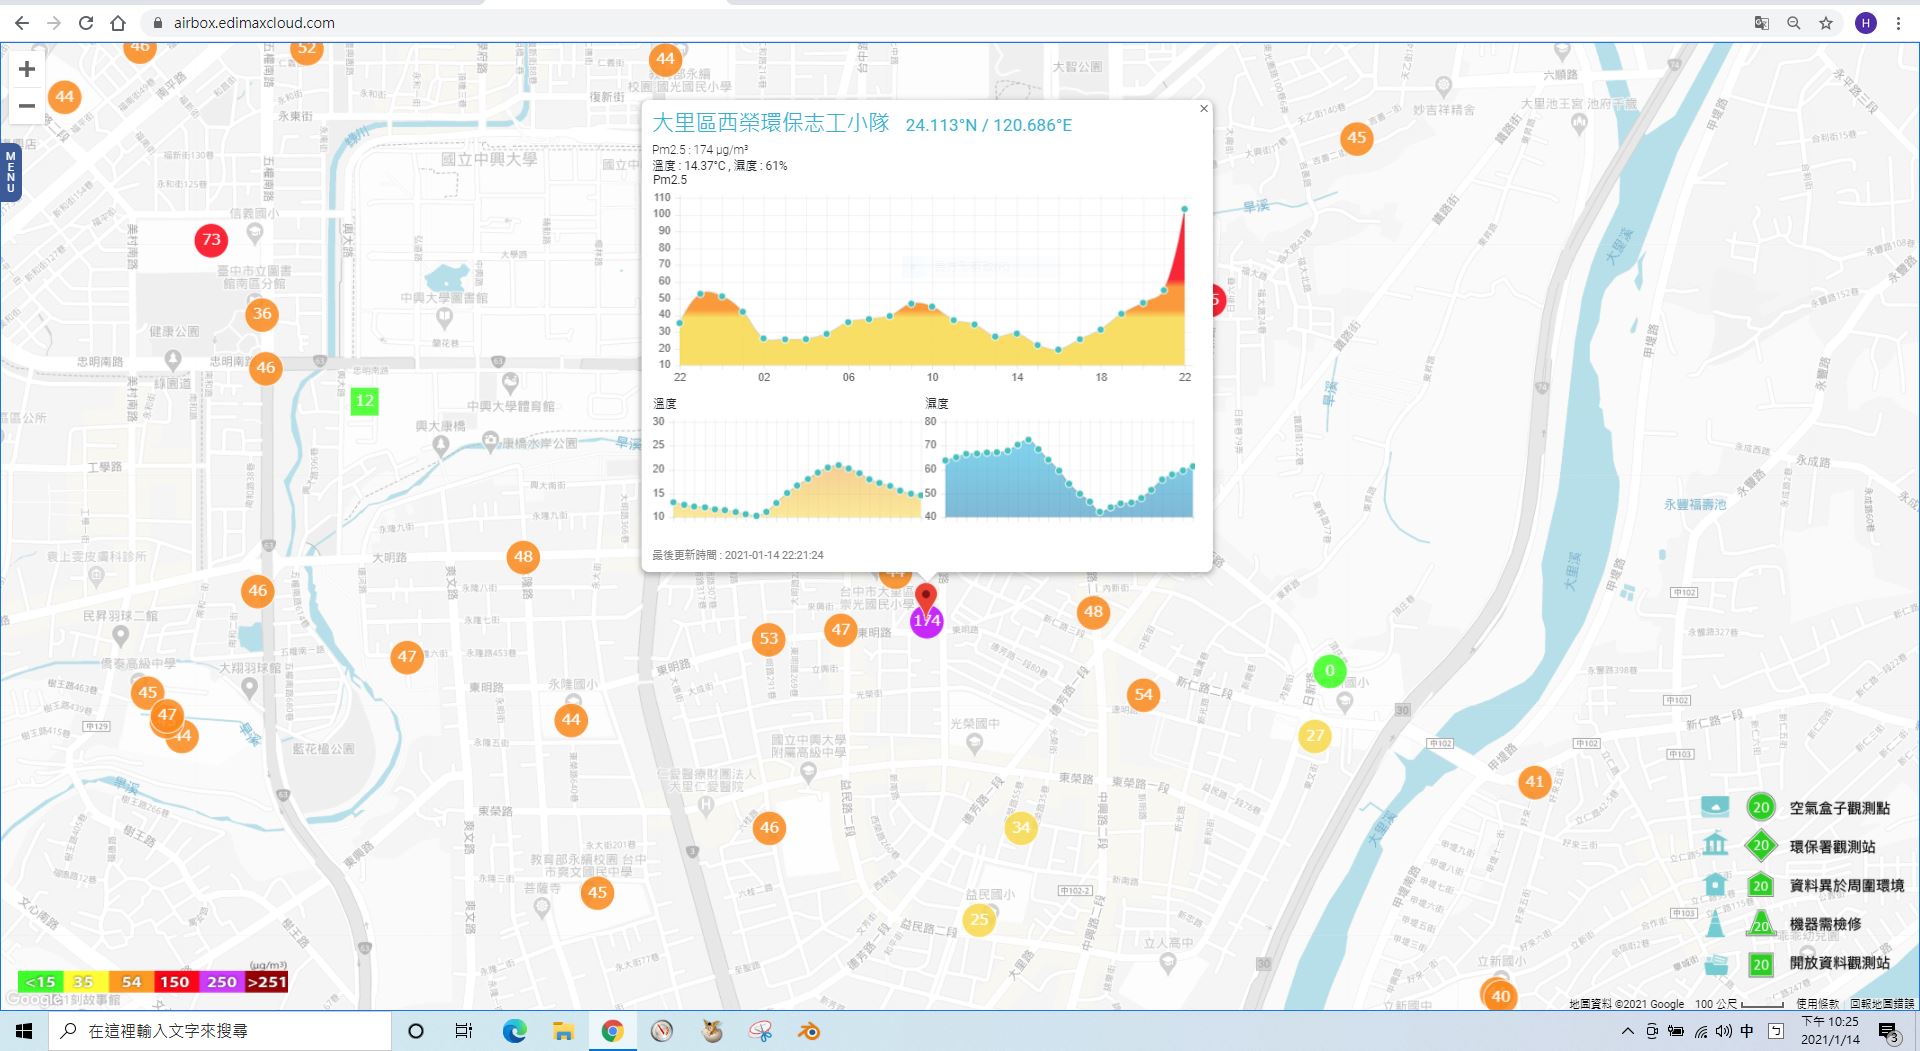Select the green 0 sensor marker
This screenshot has height=1051, width=1920.
[x=1329, y=671]
